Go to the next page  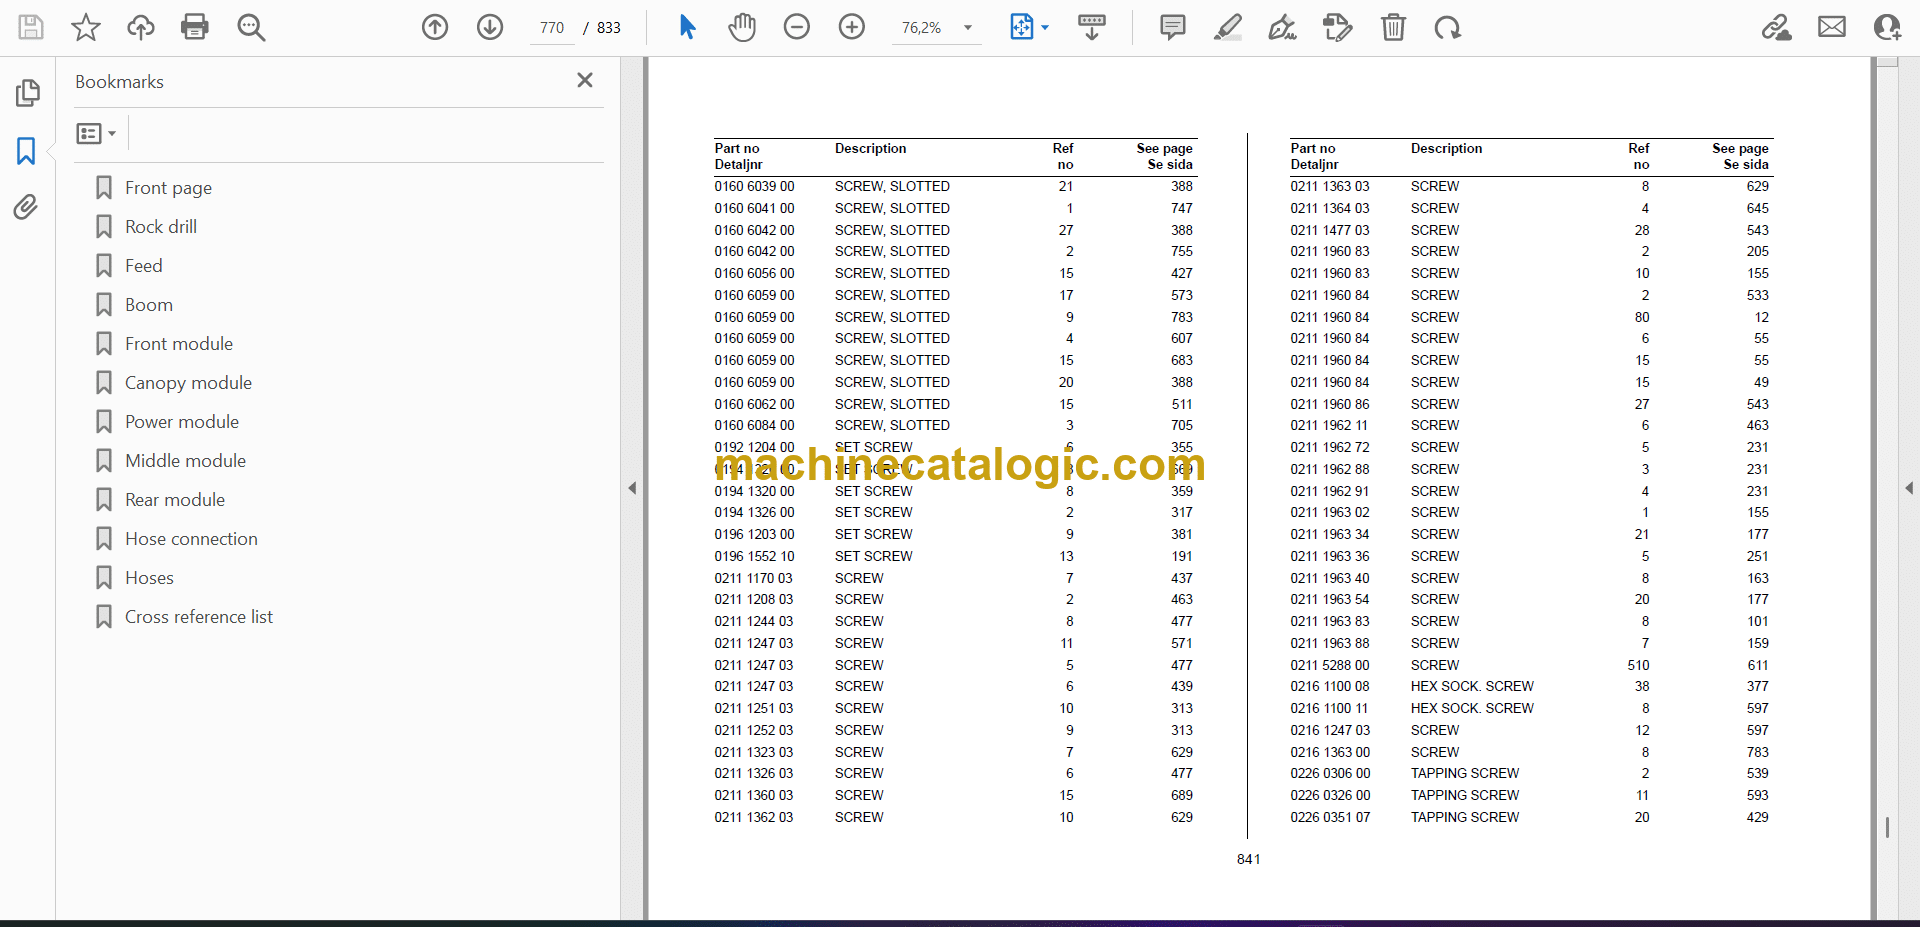[x=490, y=27]
